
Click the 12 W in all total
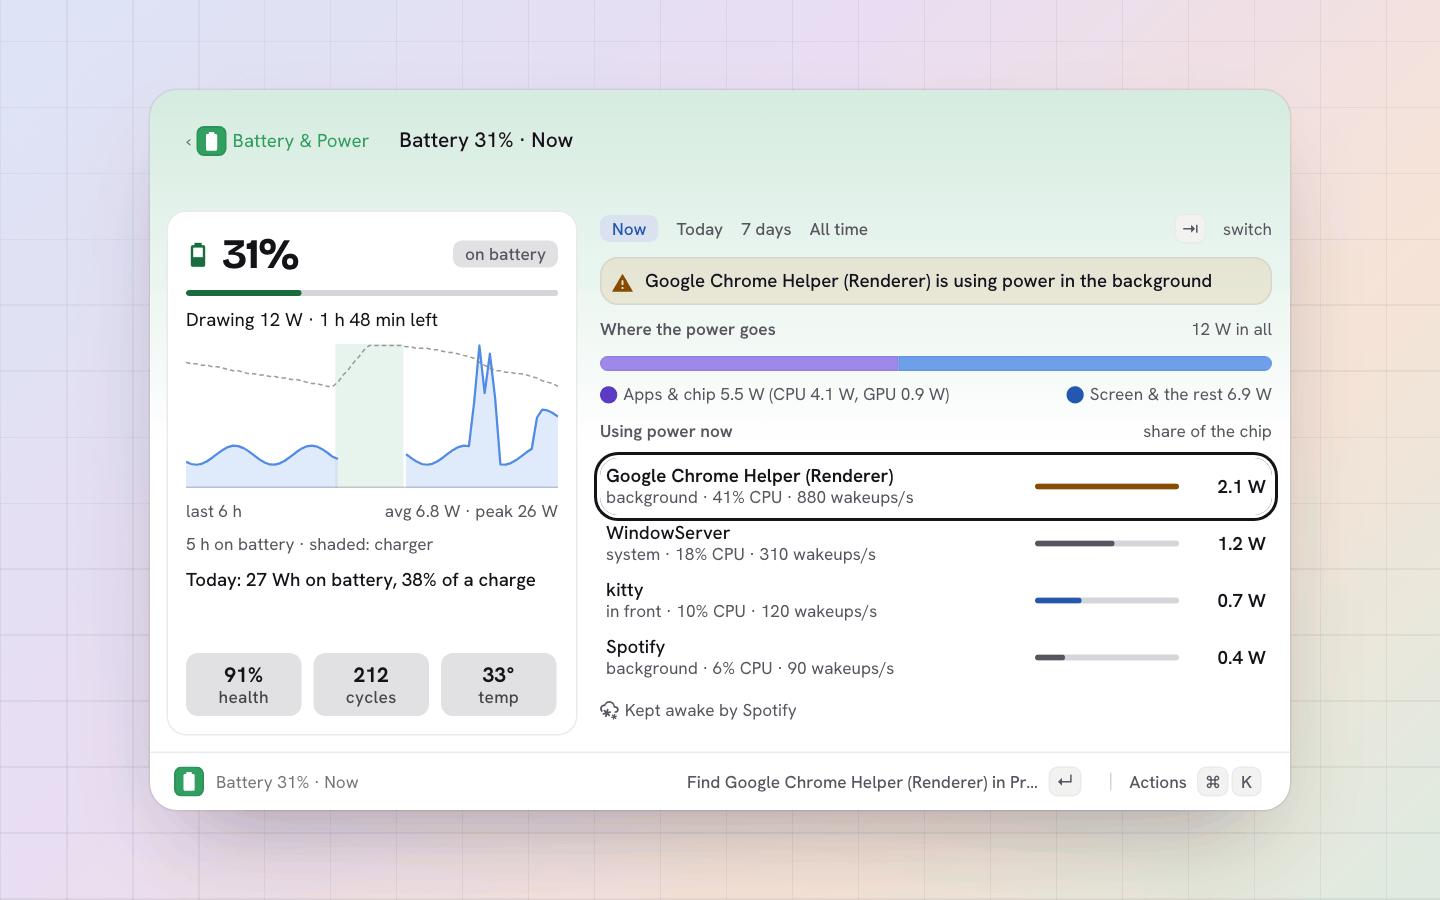click(1232, 330)
